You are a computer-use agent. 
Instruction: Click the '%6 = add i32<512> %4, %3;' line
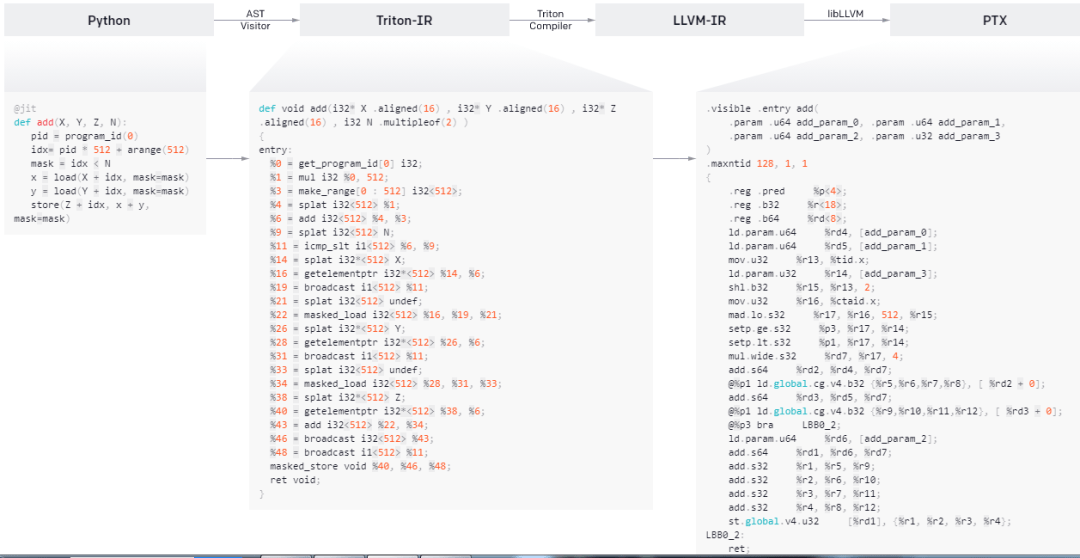pos(341,218)
